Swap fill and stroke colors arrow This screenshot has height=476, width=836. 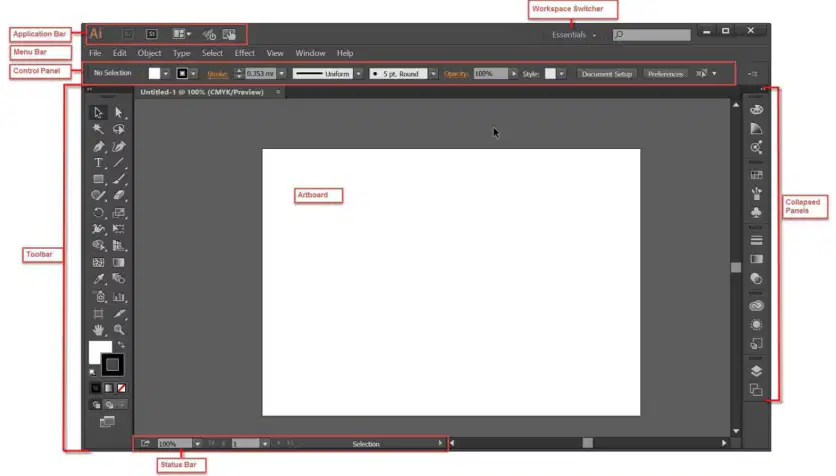pos(121,345)
